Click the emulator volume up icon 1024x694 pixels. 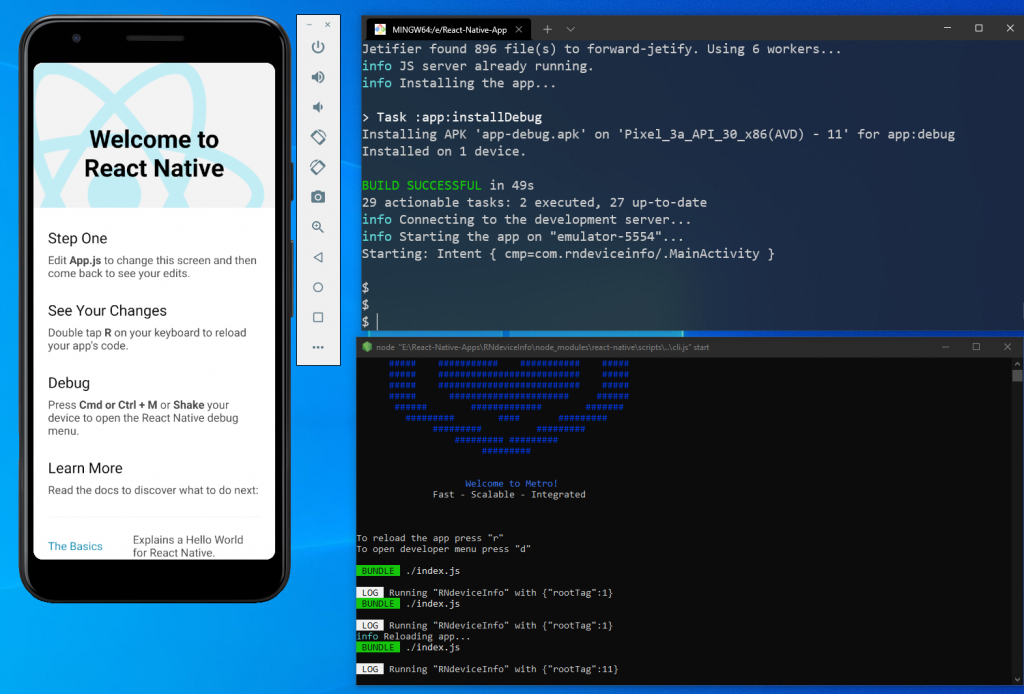click(x=318, y=77)
